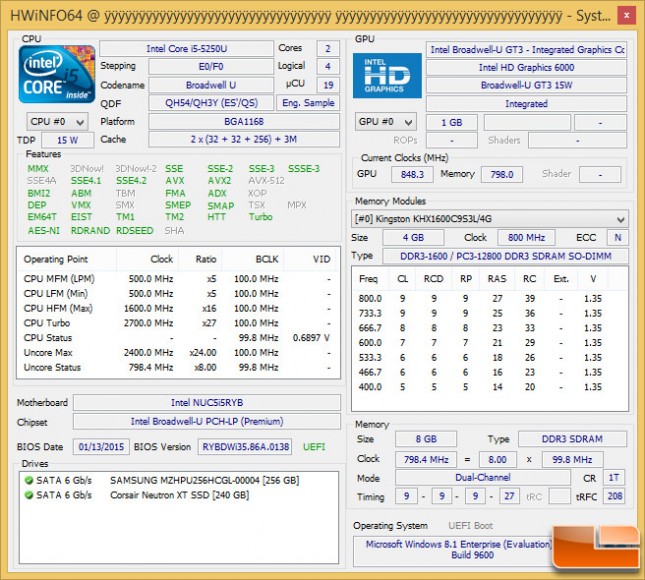Image resolution: width=645 pixels, height=580 pixels.
Task: Click the QH54/QH3Y (ES/QS) QDF value
Action: pos(211,103)
